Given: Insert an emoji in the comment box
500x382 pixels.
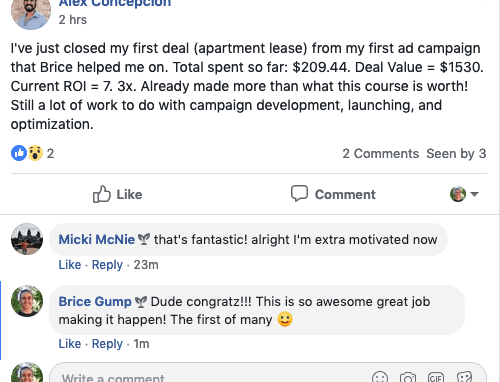Looking at the screenshot, I should point(380,377).
